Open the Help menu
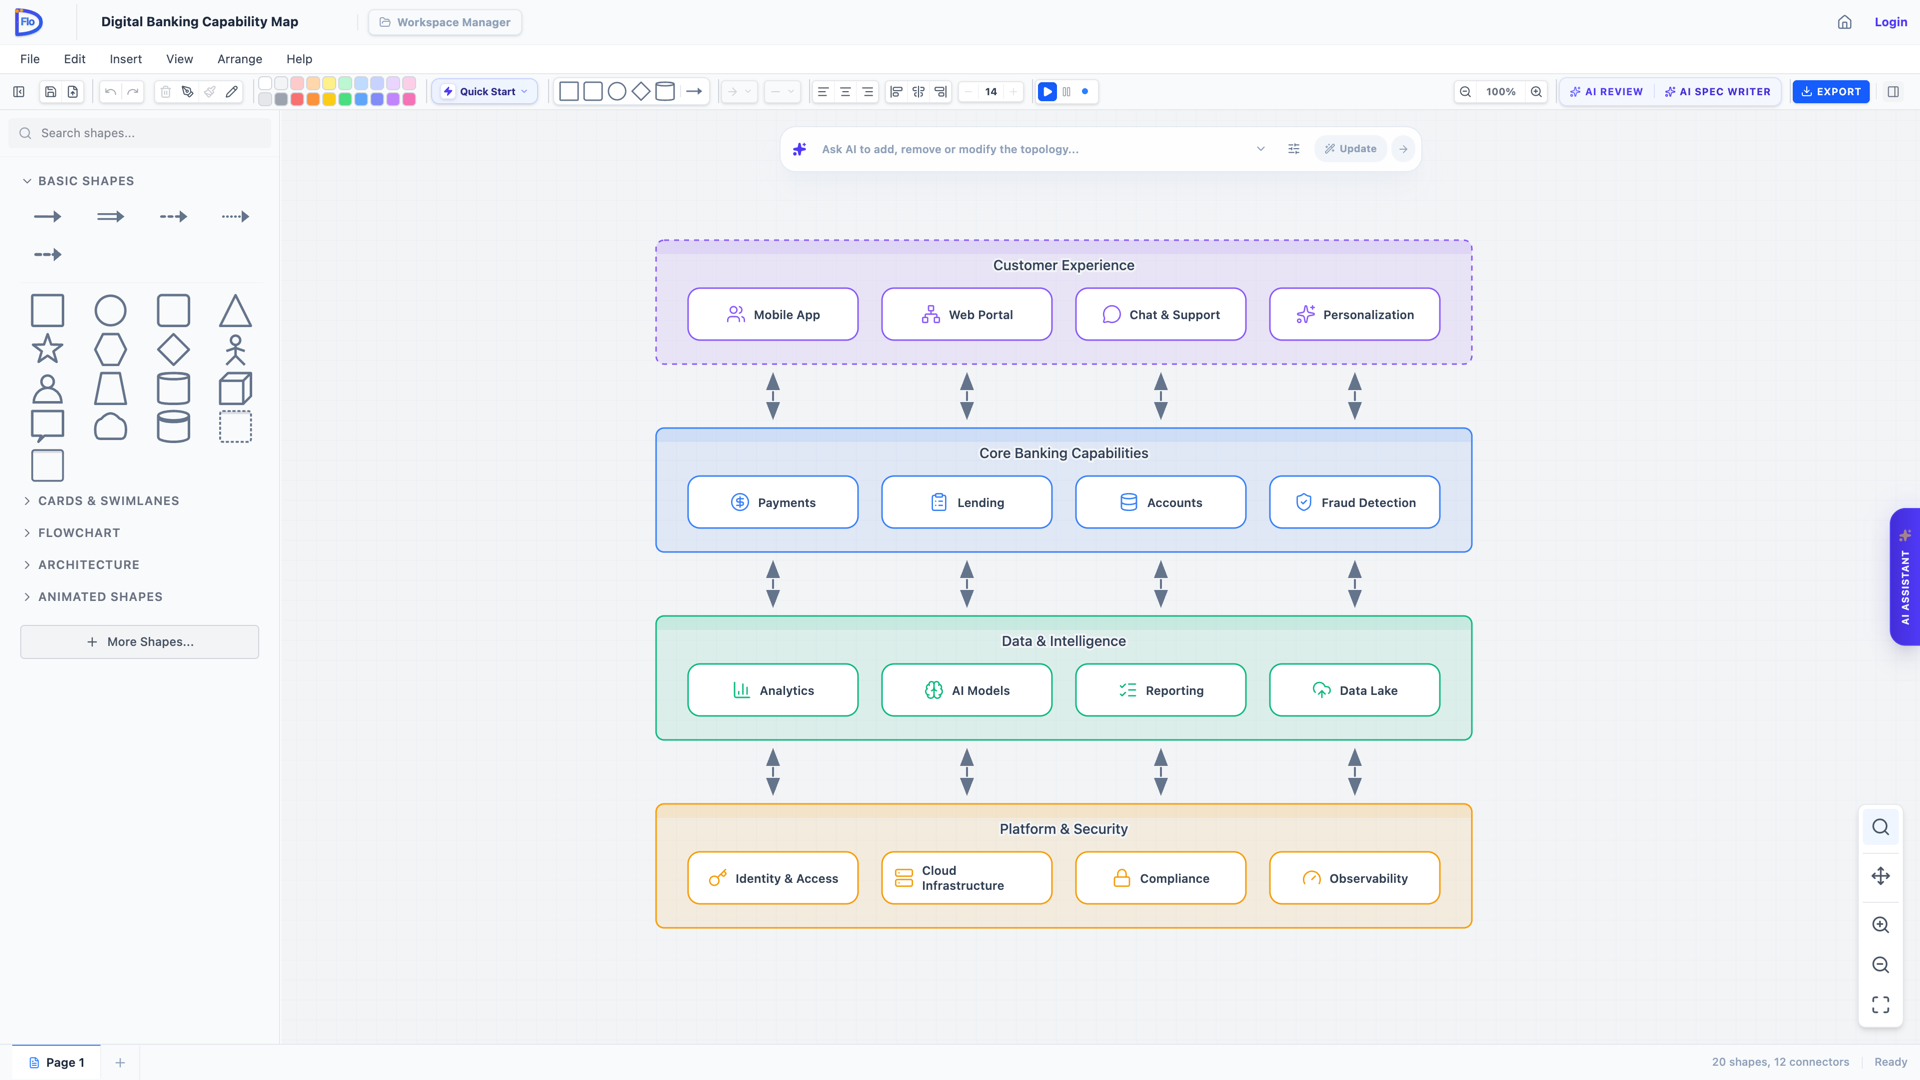 coord(299,59)
